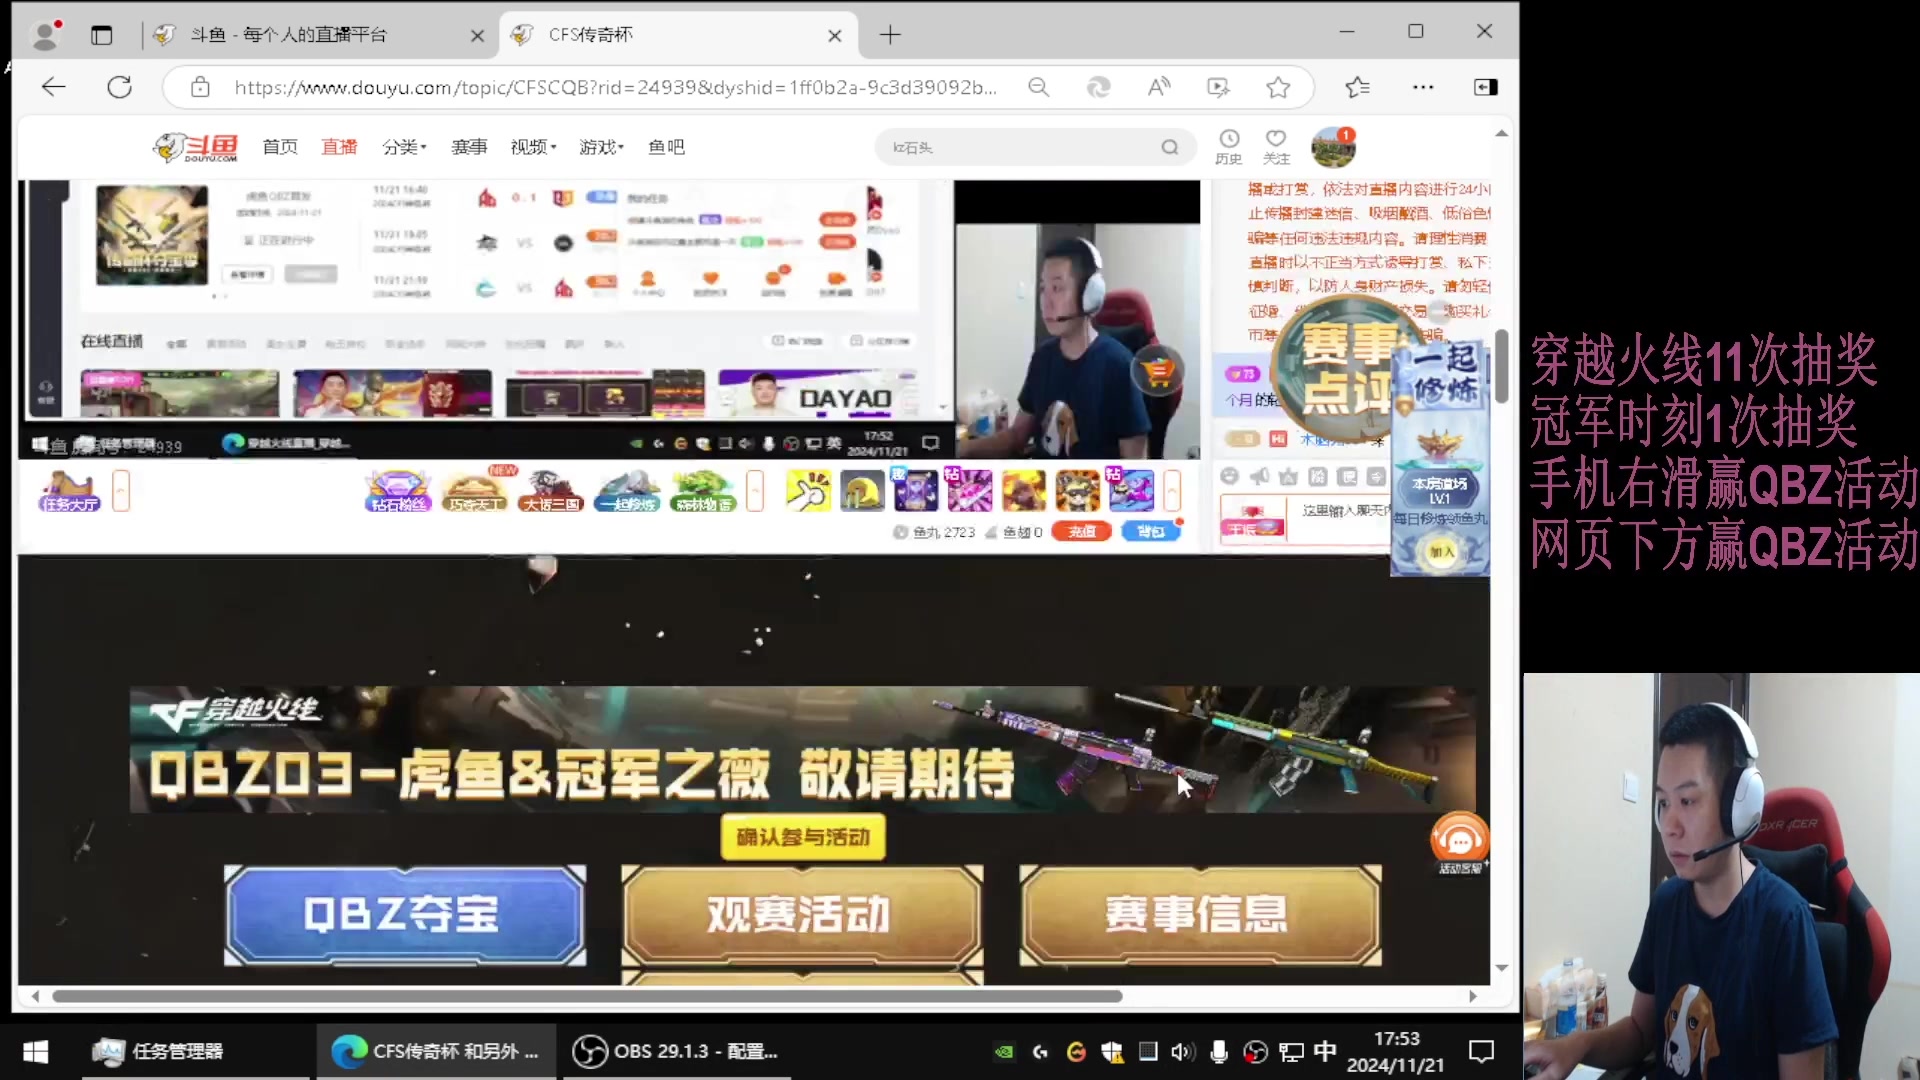1920x1080 pixels.
Task: Open the tab actions menu icon
Action: (102, 35)
